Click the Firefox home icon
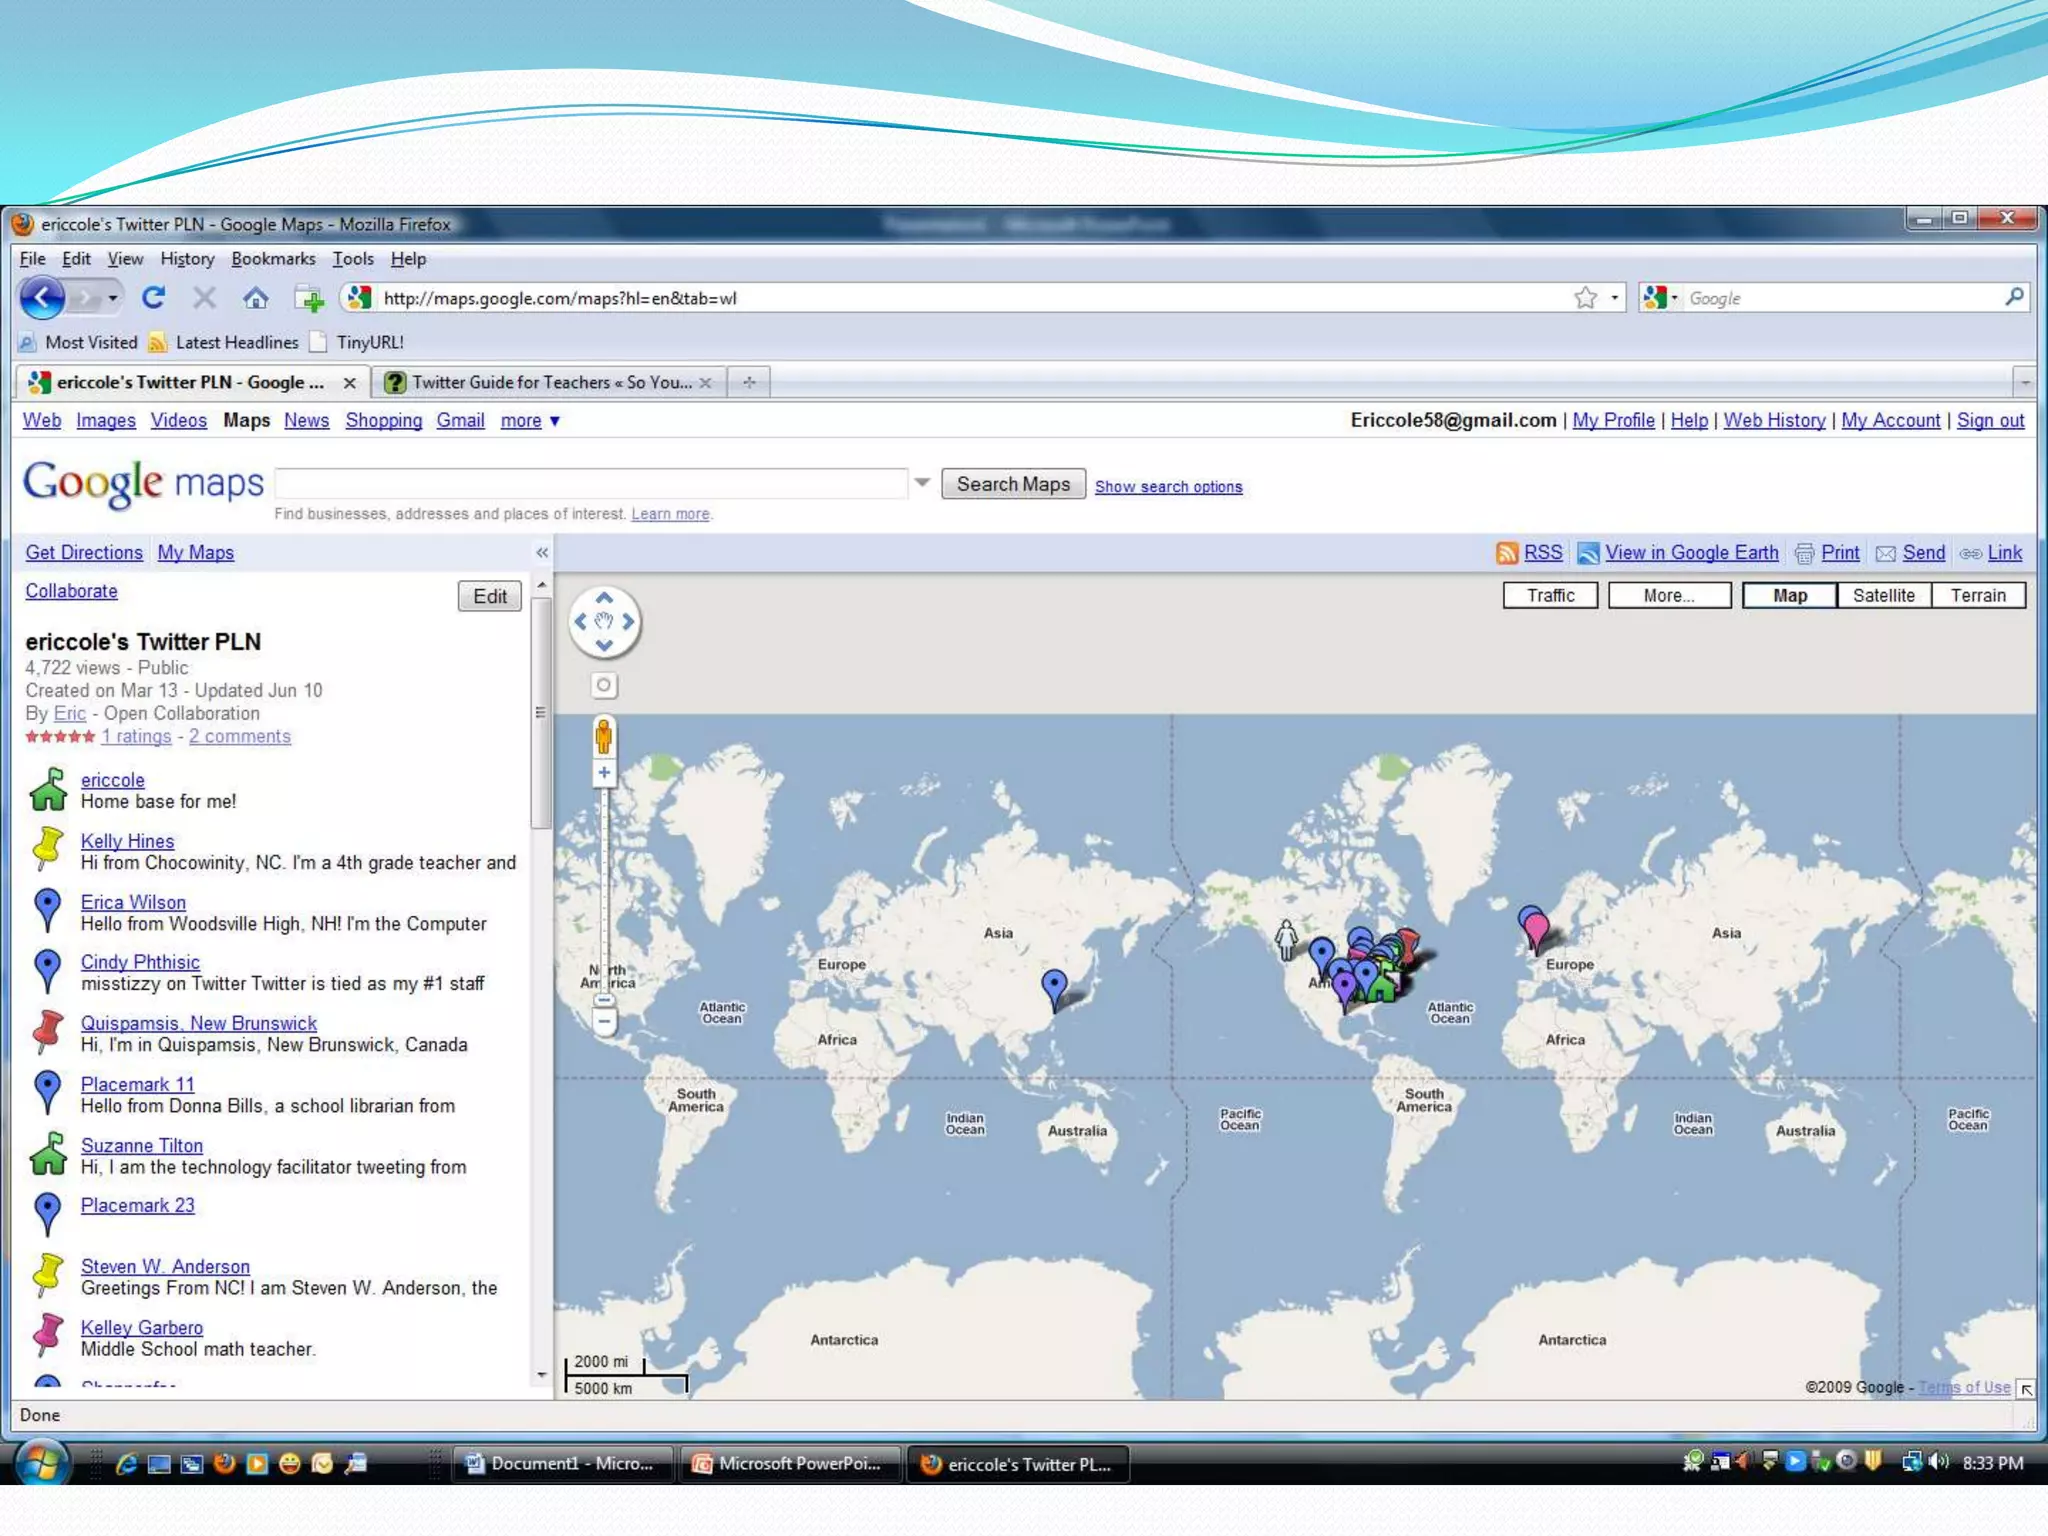 [256, 298]
